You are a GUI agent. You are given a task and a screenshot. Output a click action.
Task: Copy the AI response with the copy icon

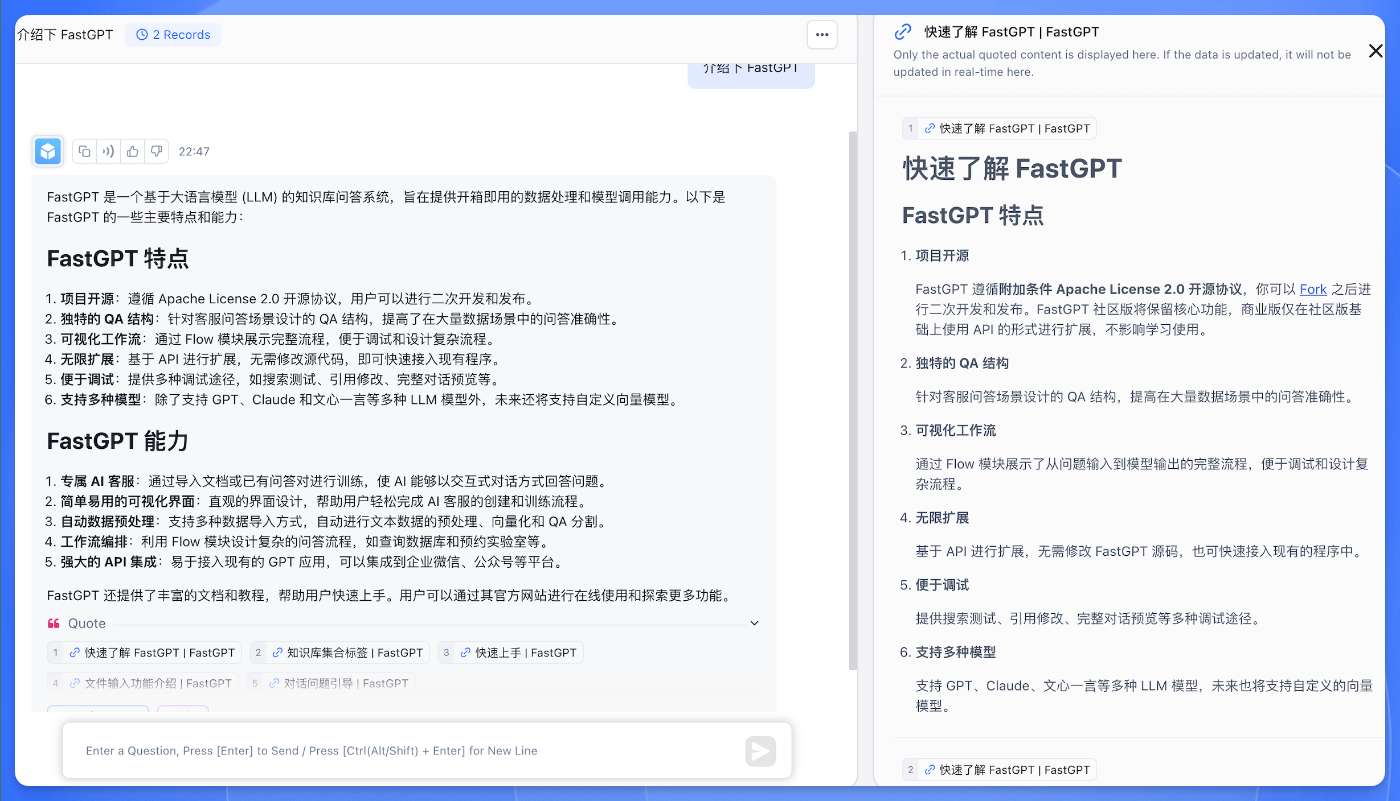coord(85,151)
